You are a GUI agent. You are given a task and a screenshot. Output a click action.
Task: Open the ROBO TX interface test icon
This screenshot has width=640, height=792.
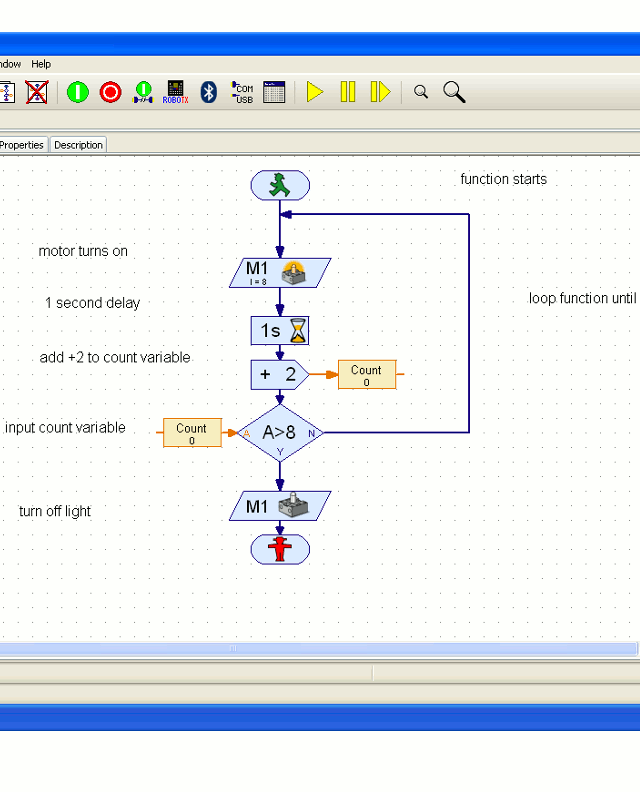[x=175, y=92]
